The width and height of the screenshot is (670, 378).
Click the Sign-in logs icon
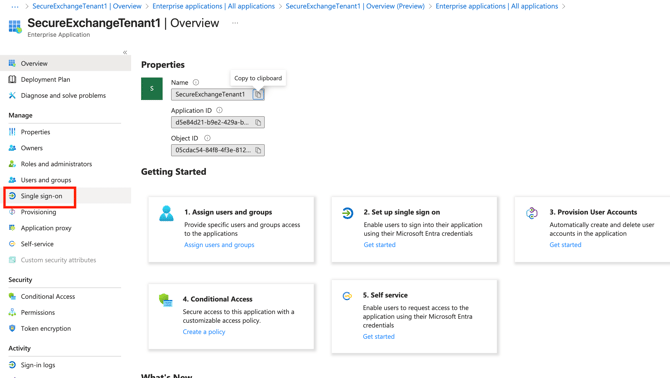click(x=12, y=365)
